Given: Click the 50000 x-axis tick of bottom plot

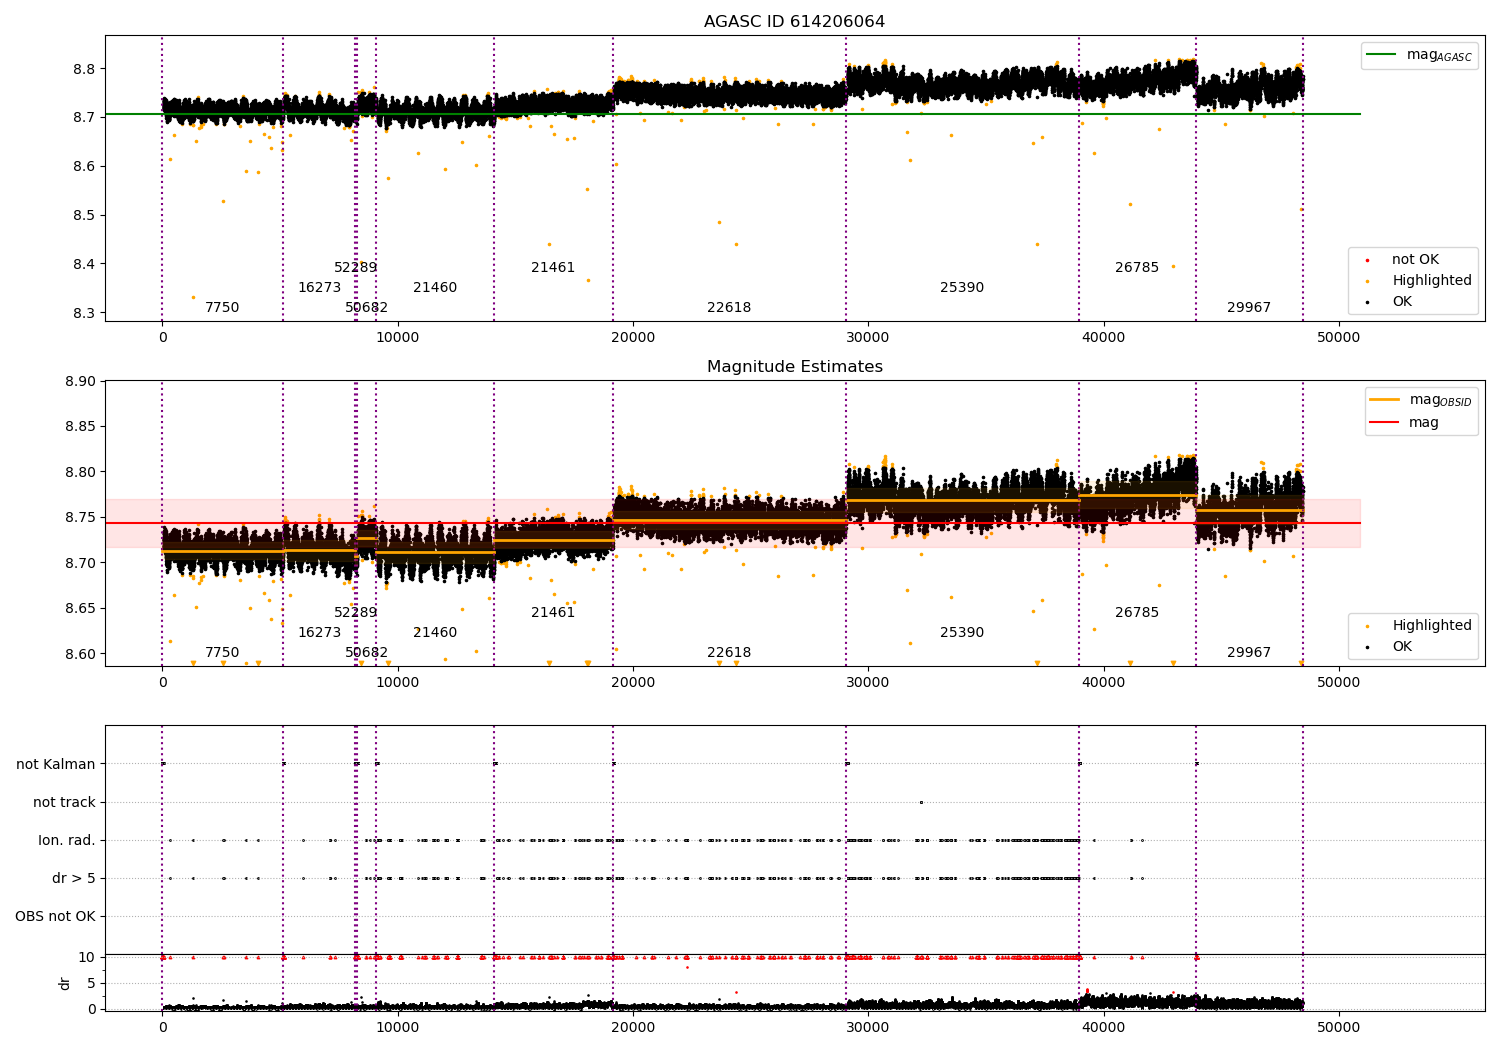Looking at the screenshot, I should (x=1338, y=1027).
